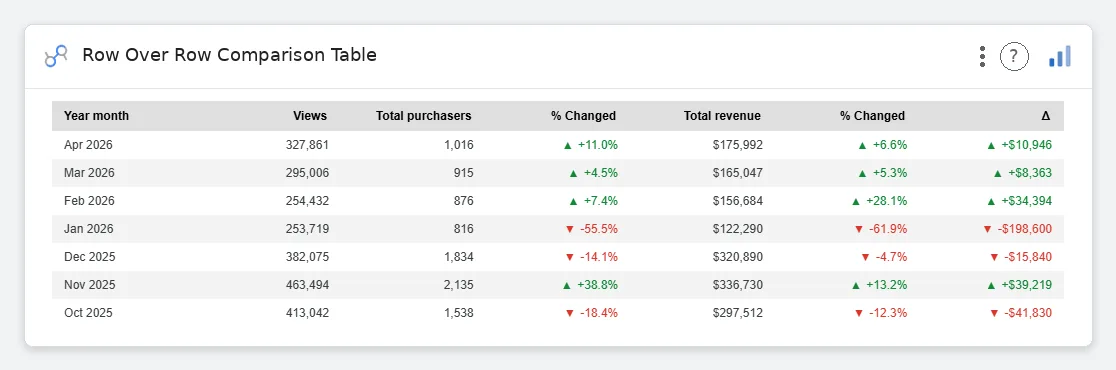Image resolution: width=1116 pixels, height=370 pixels.
Task: Click the revenue value $122,290
Action: 737,229
